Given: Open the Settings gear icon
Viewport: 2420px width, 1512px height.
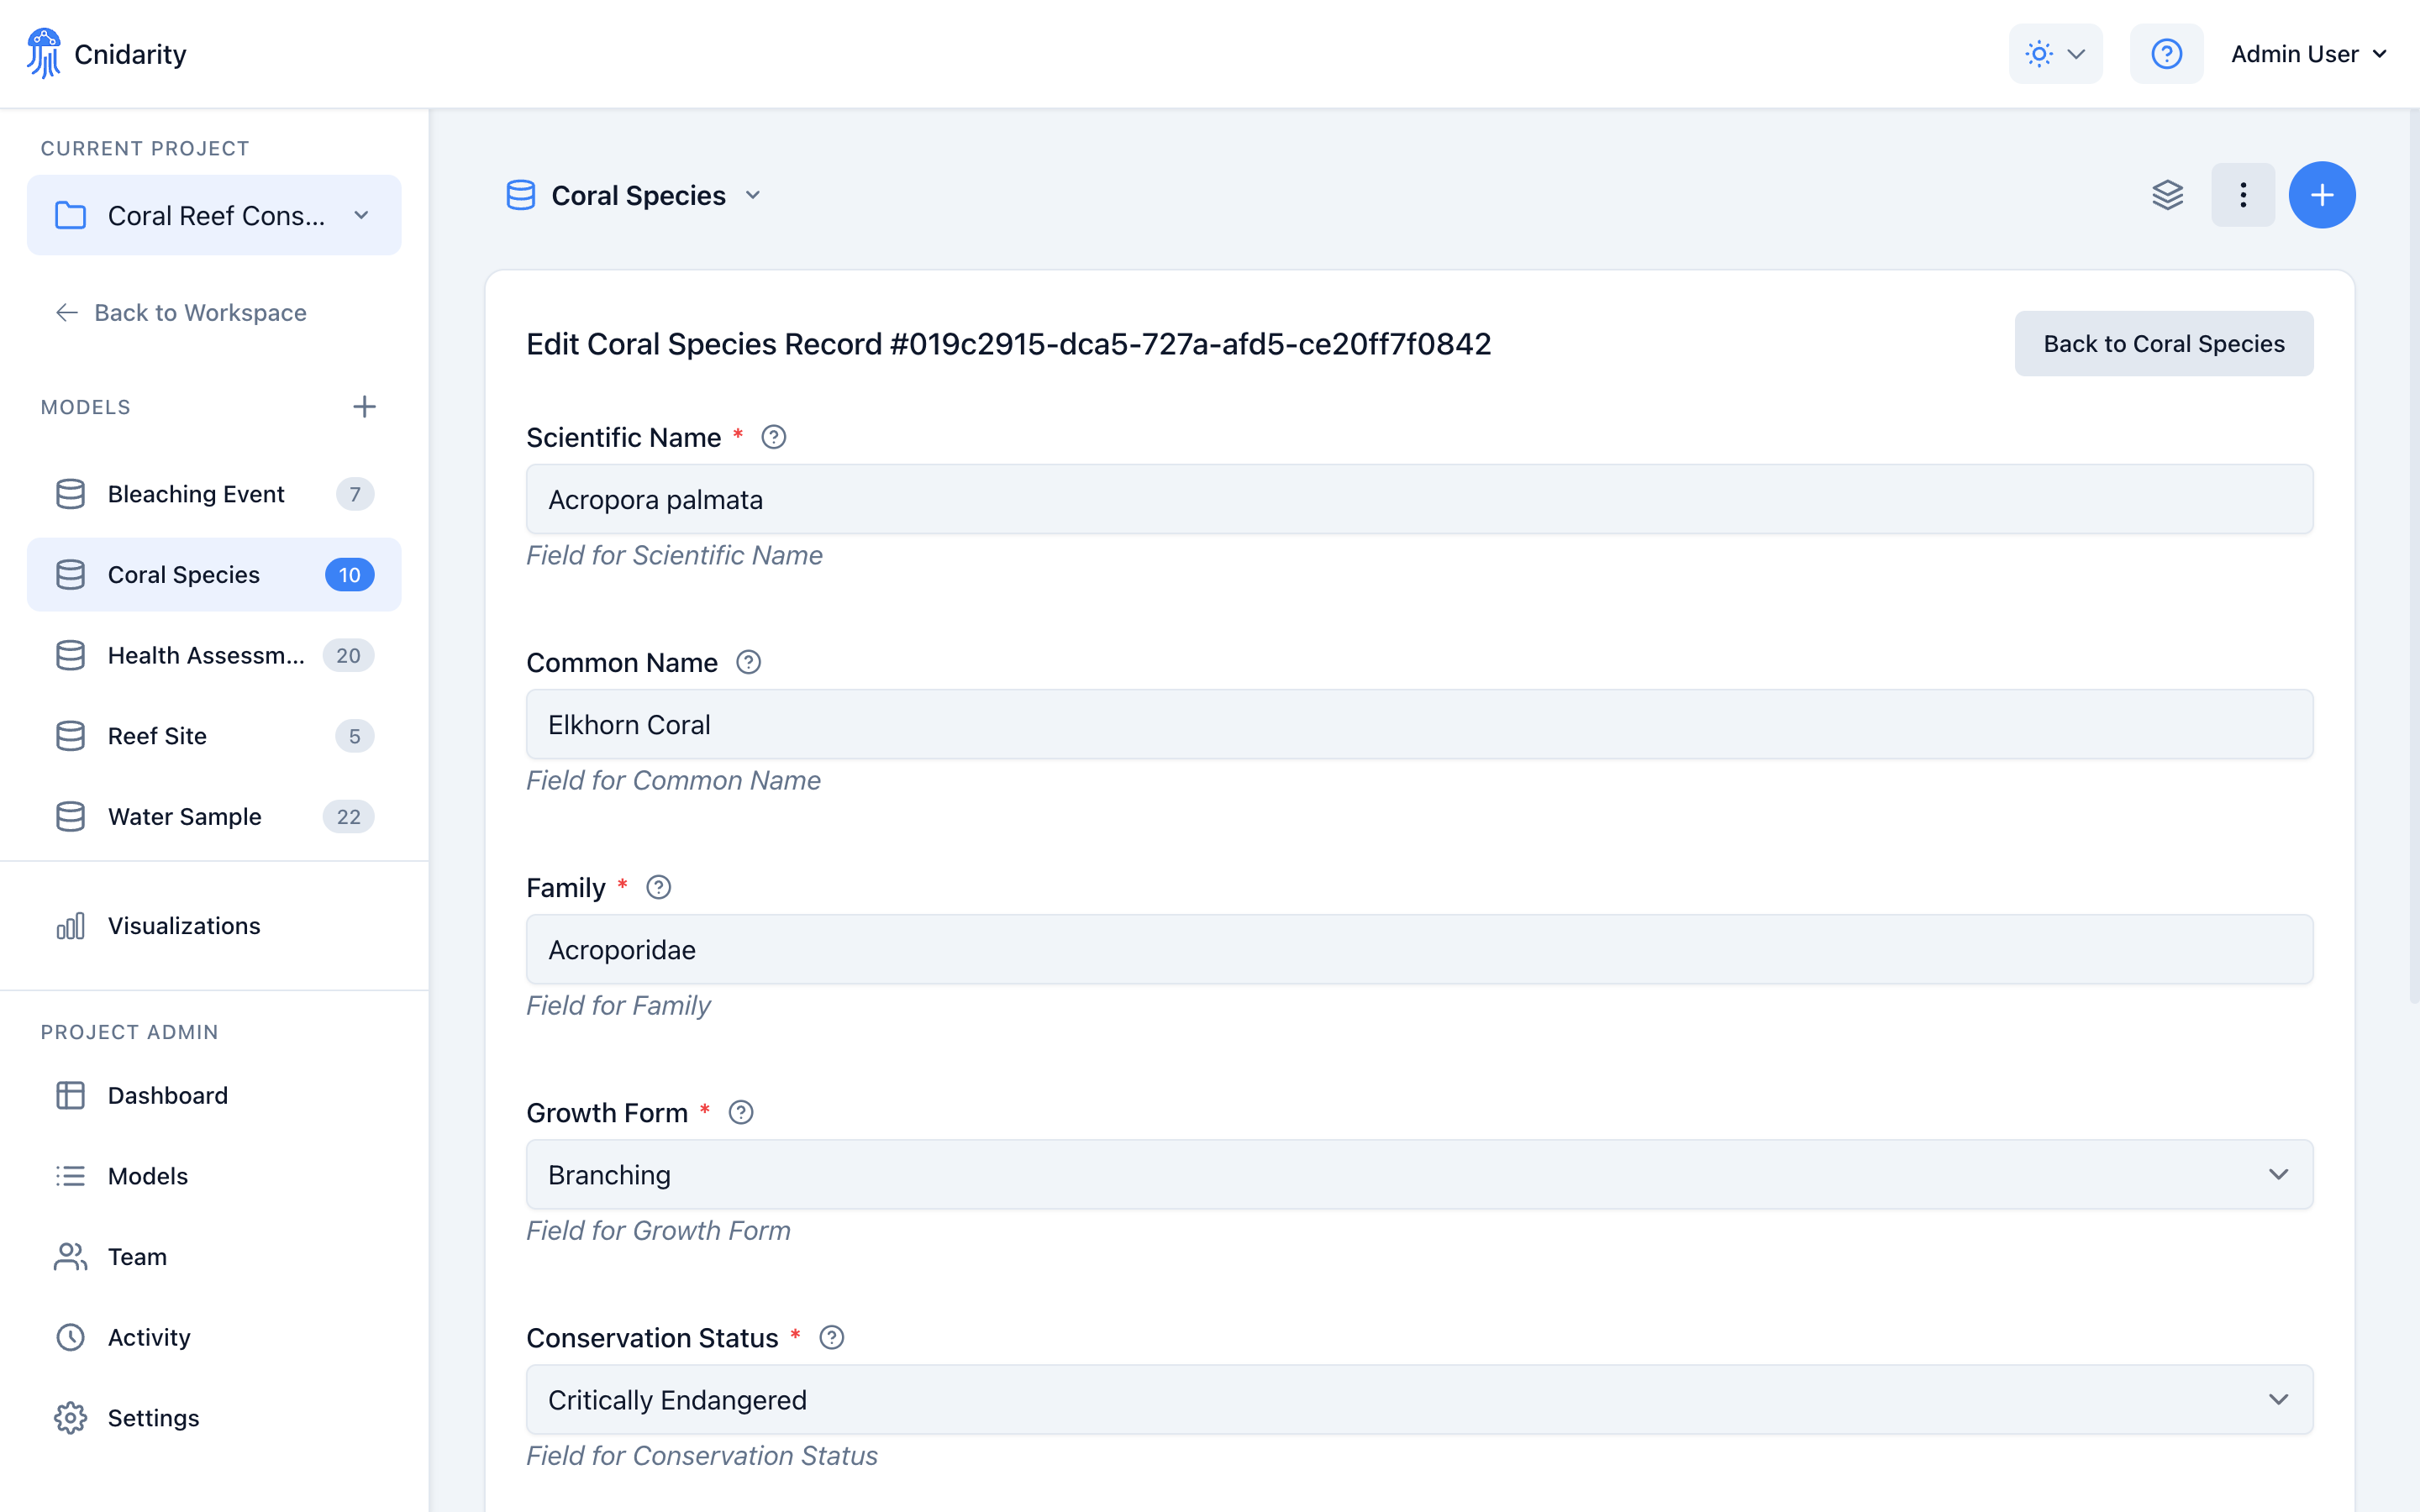Looking at the screenshot, I should tap(70, 1417).
